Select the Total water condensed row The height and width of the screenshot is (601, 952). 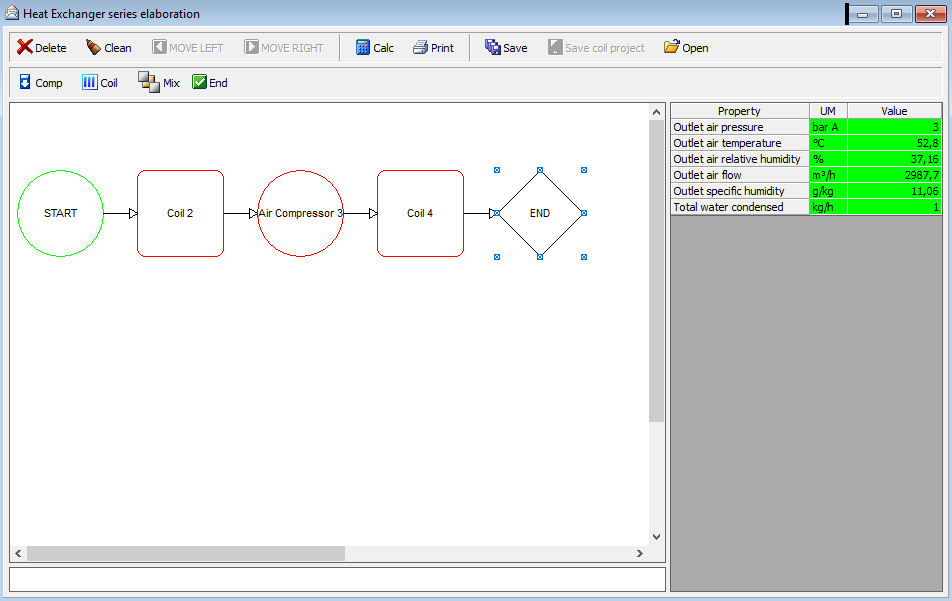pos(806,207)
